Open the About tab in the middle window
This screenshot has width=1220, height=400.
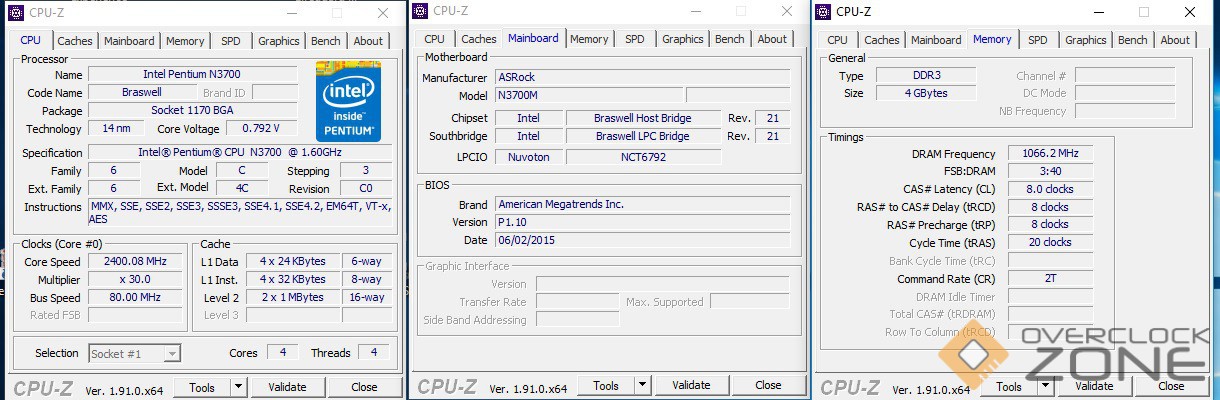click(772, 39)
